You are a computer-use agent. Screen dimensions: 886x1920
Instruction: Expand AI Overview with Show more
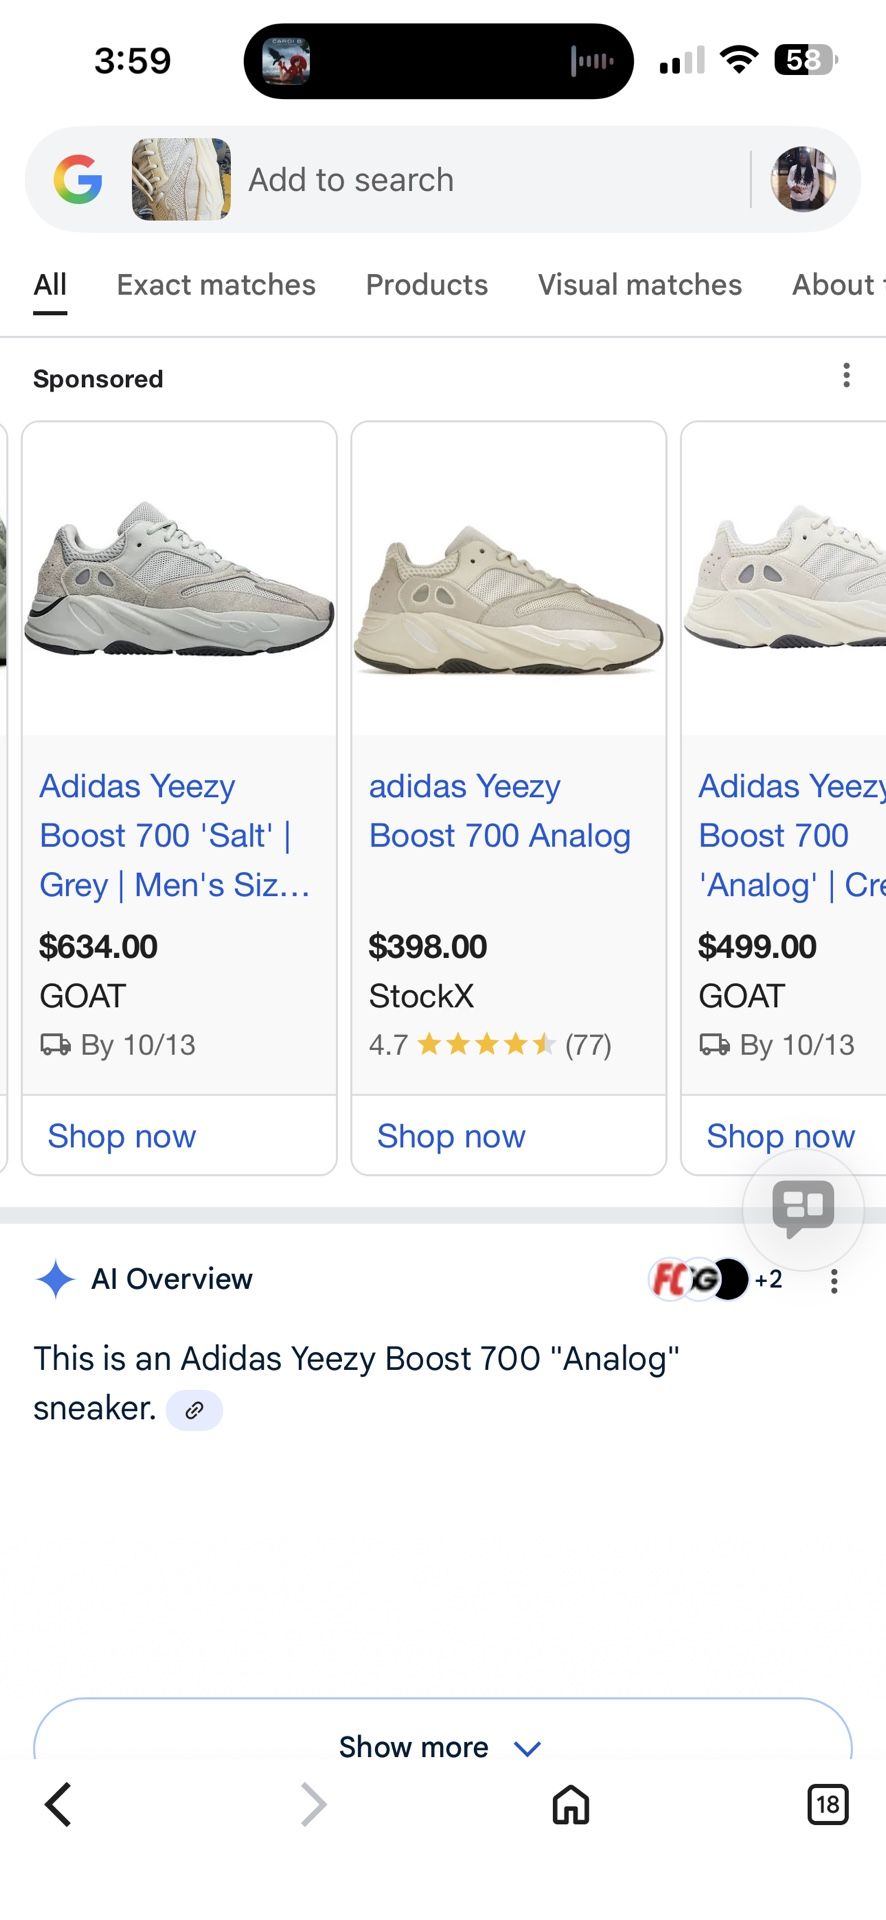coord(442,1746)
